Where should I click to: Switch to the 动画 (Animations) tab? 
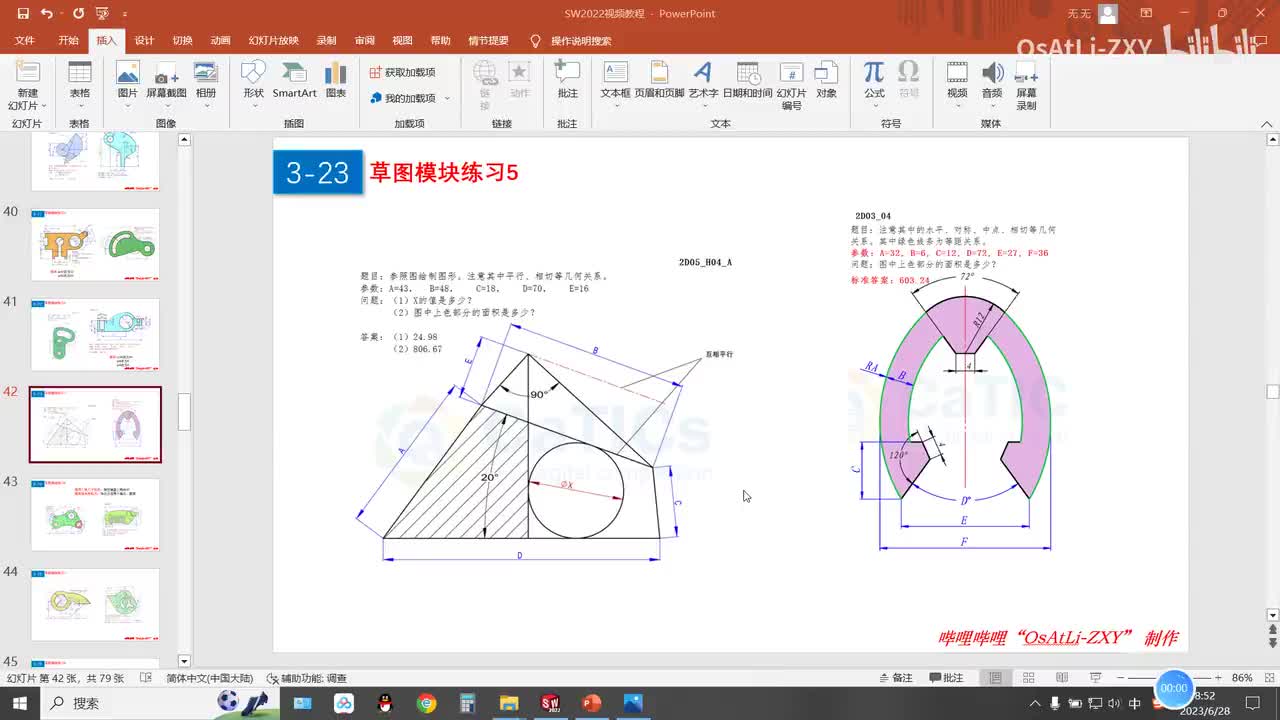click(220, 41)
